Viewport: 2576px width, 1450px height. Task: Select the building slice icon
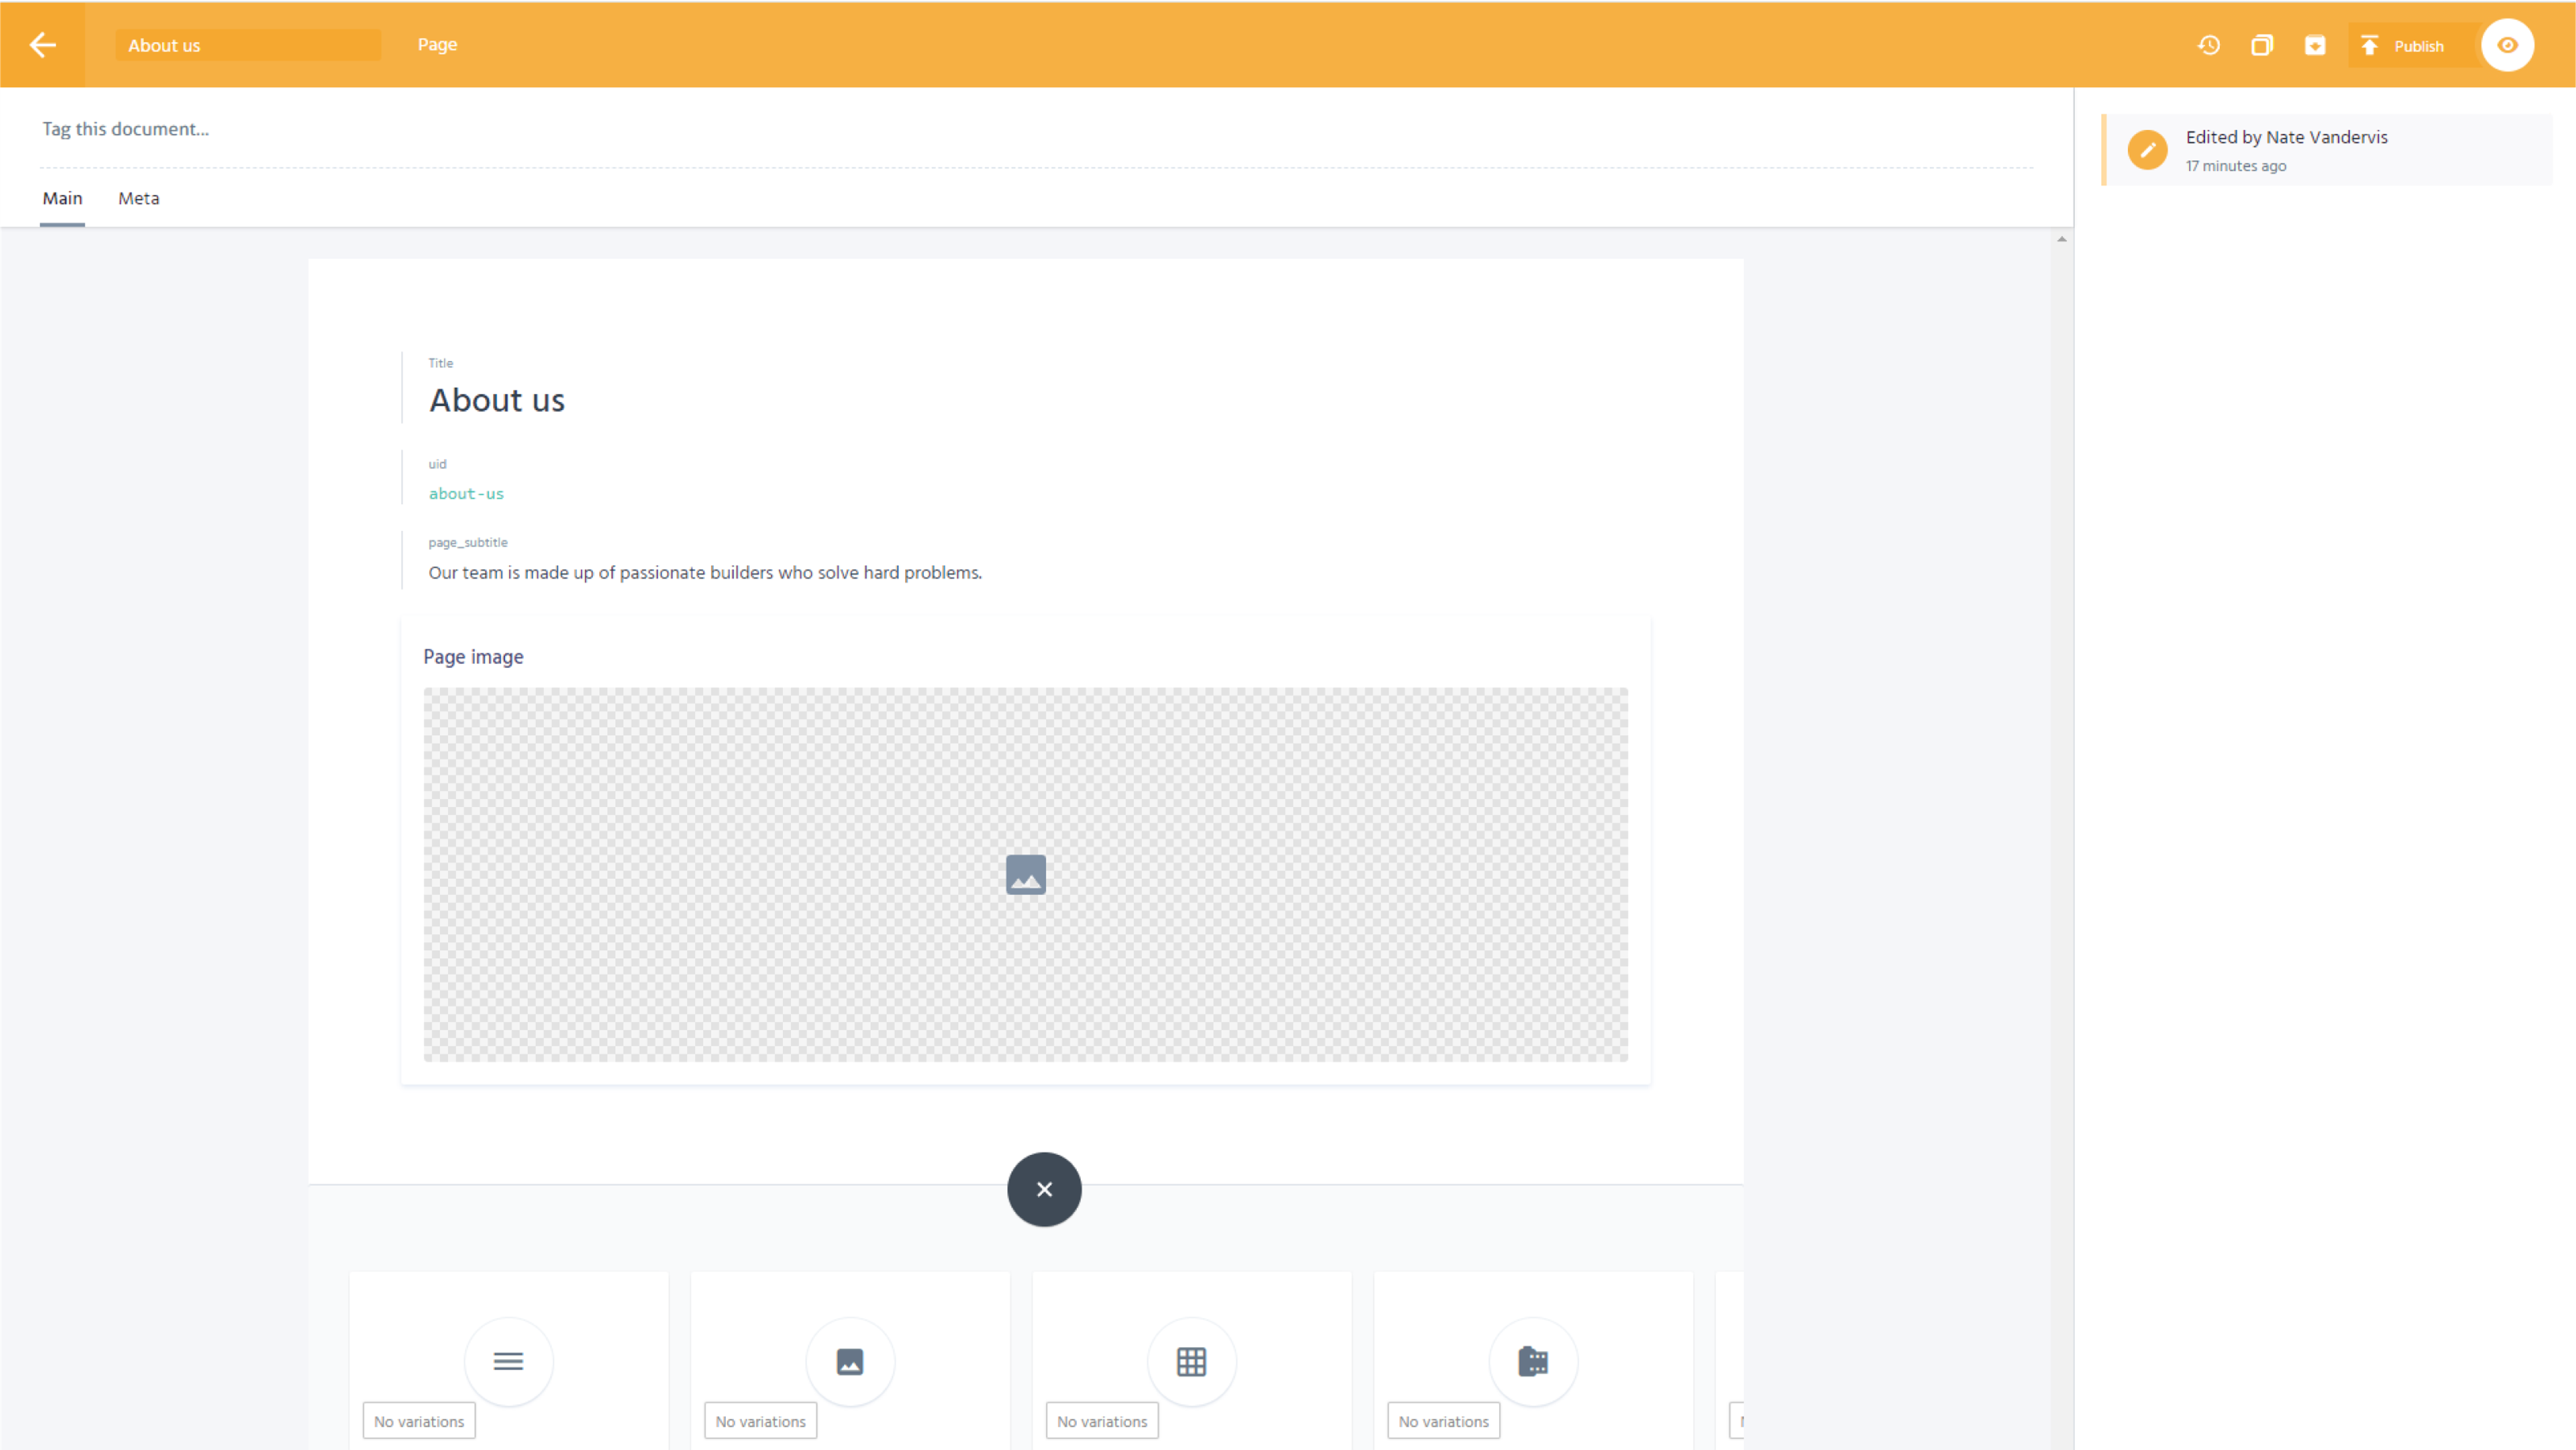(1533, 1361)
